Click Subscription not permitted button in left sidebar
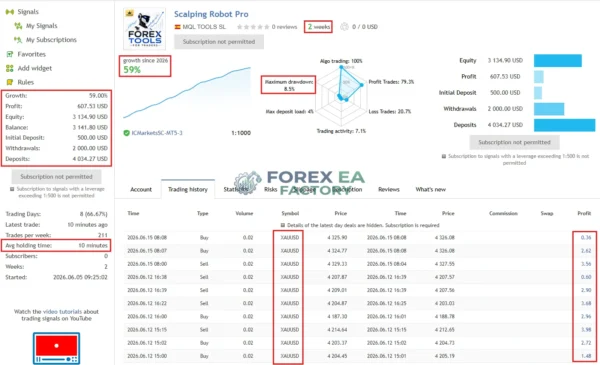600x365 pixels. (56, 177)
